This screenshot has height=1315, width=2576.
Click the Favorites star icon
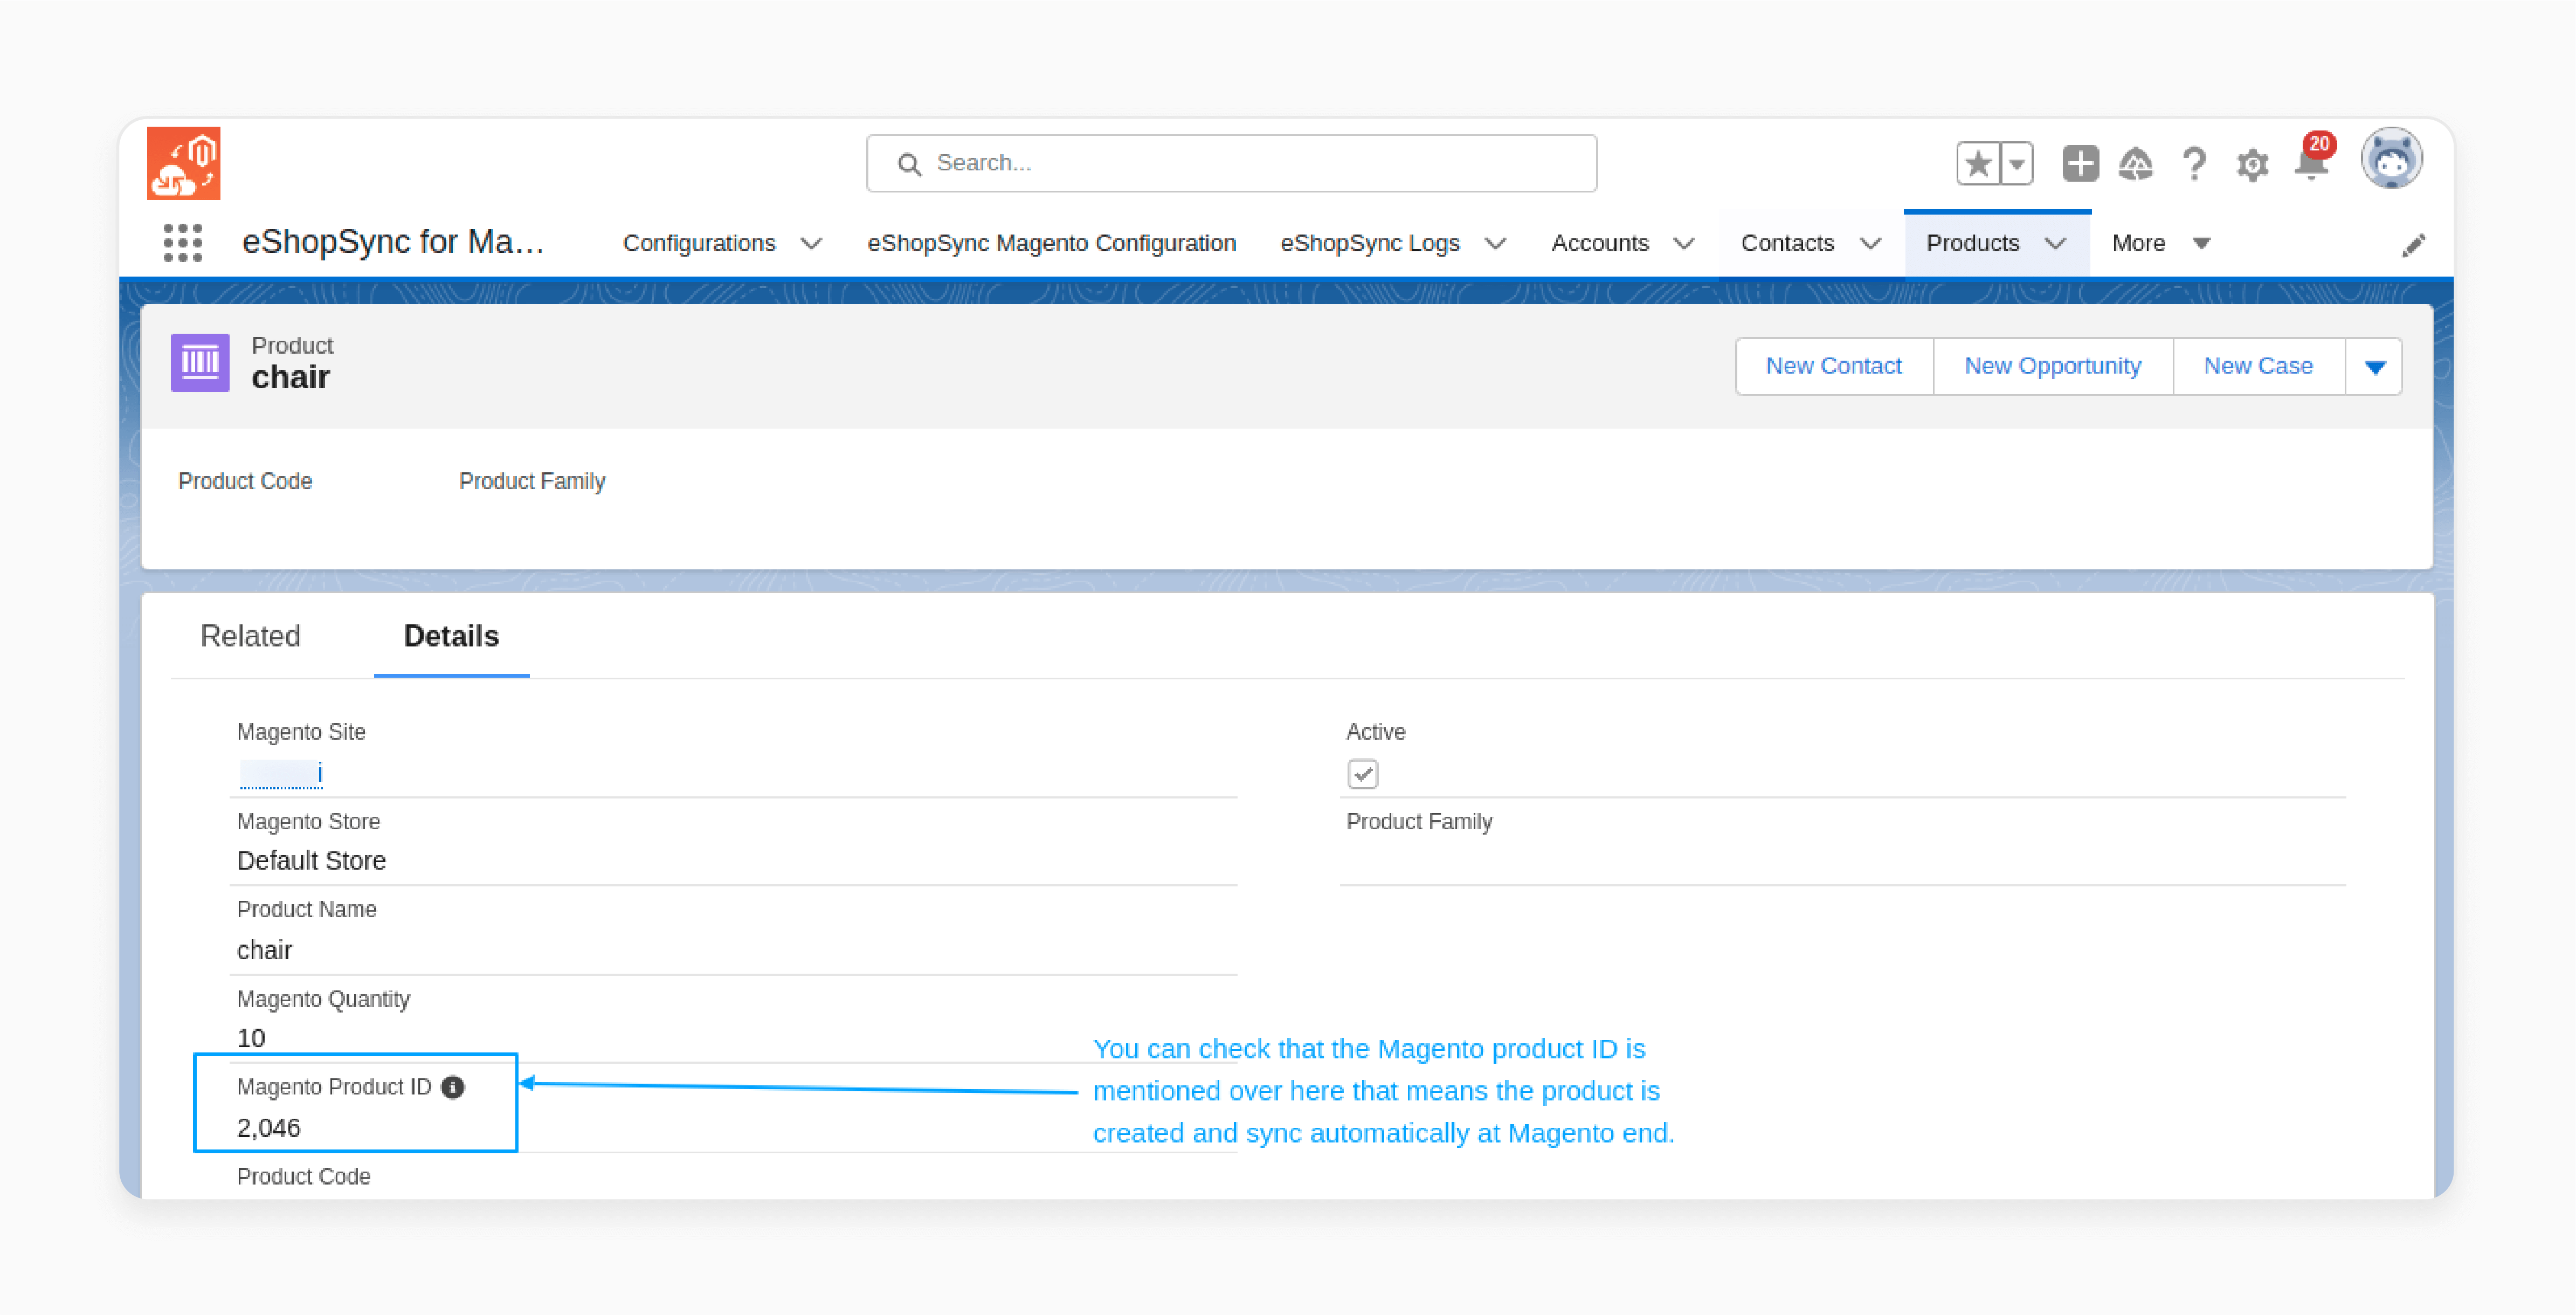click(x=1978, y=163)
